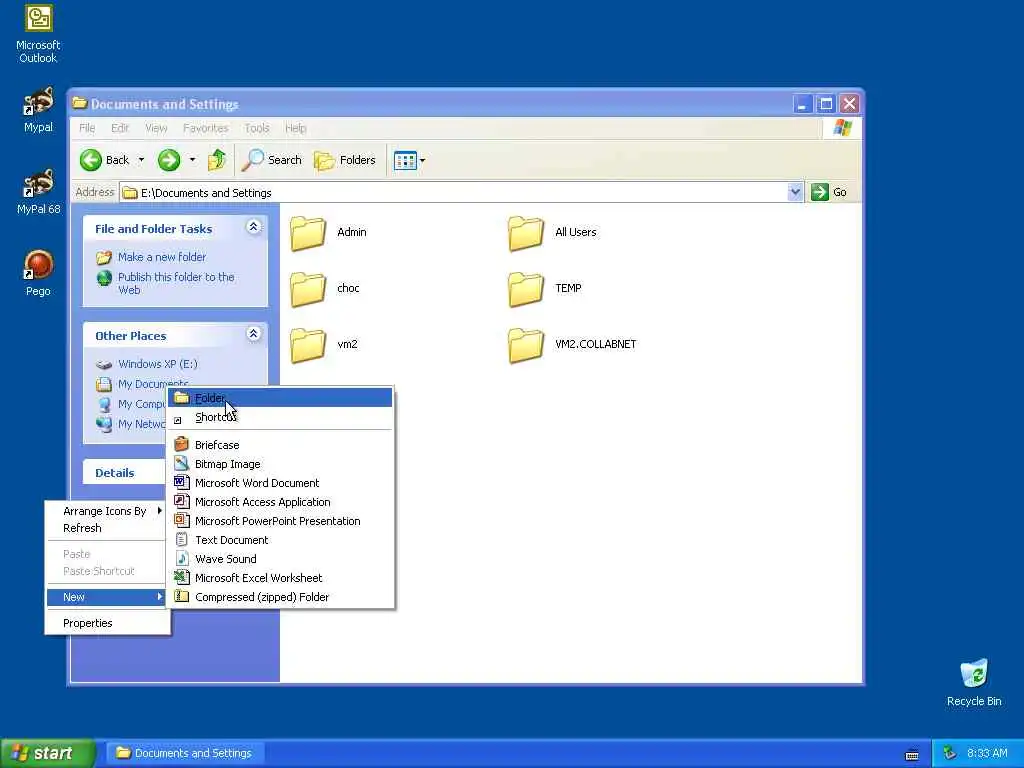Open My Documents in Other Places

[x=142, y=384]
